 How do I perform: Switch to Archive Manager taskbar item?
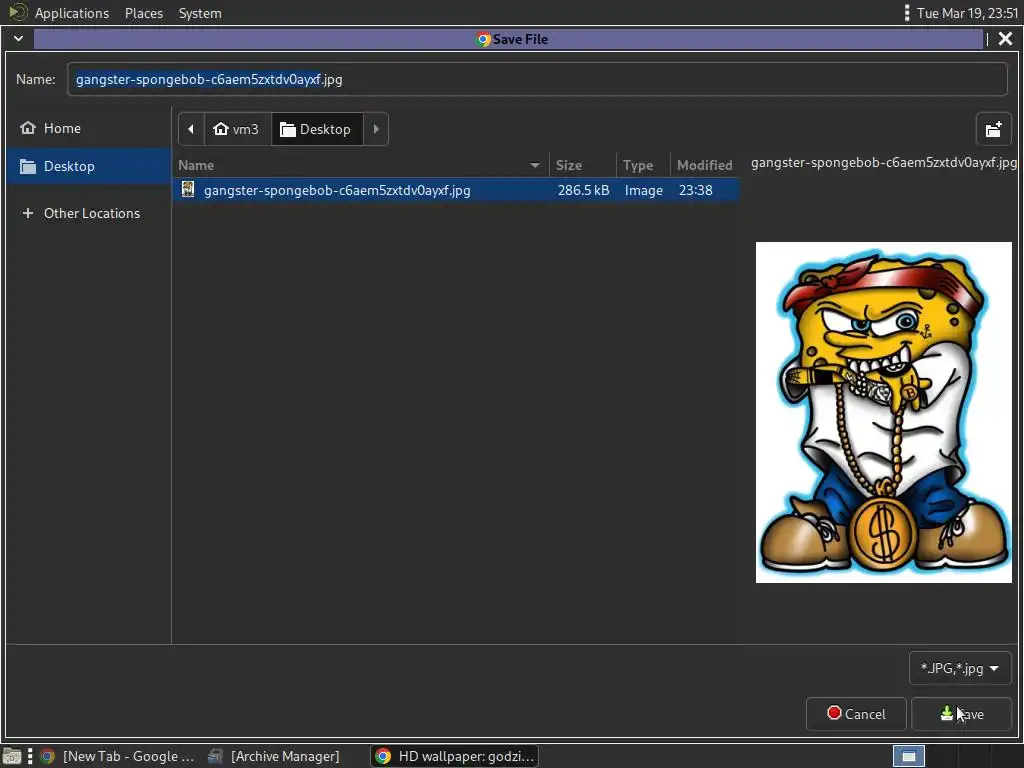coord(274,756)
